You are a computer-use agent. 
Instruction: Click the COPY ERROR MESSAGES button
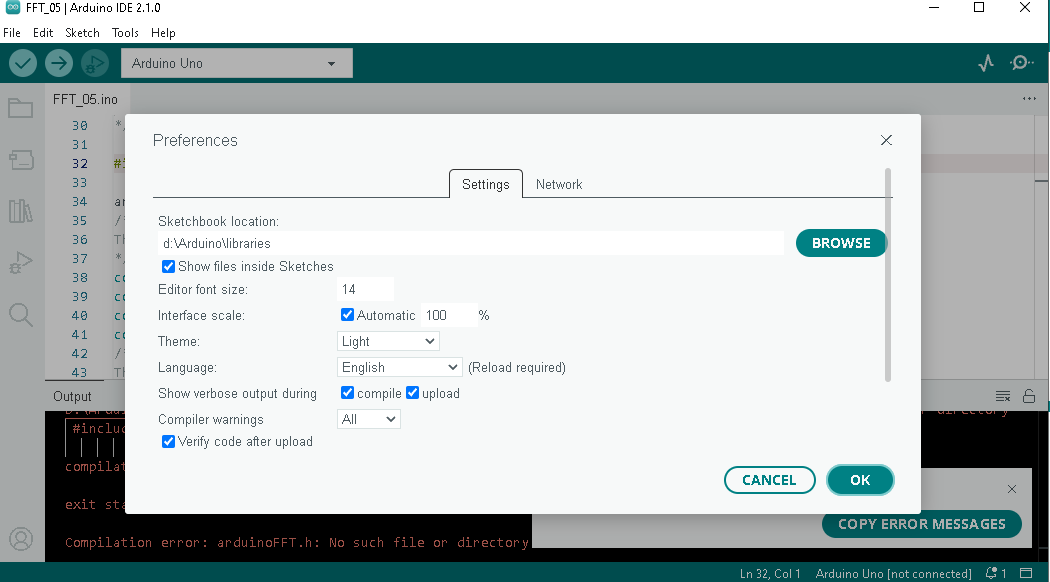click(x=921, y=524)
